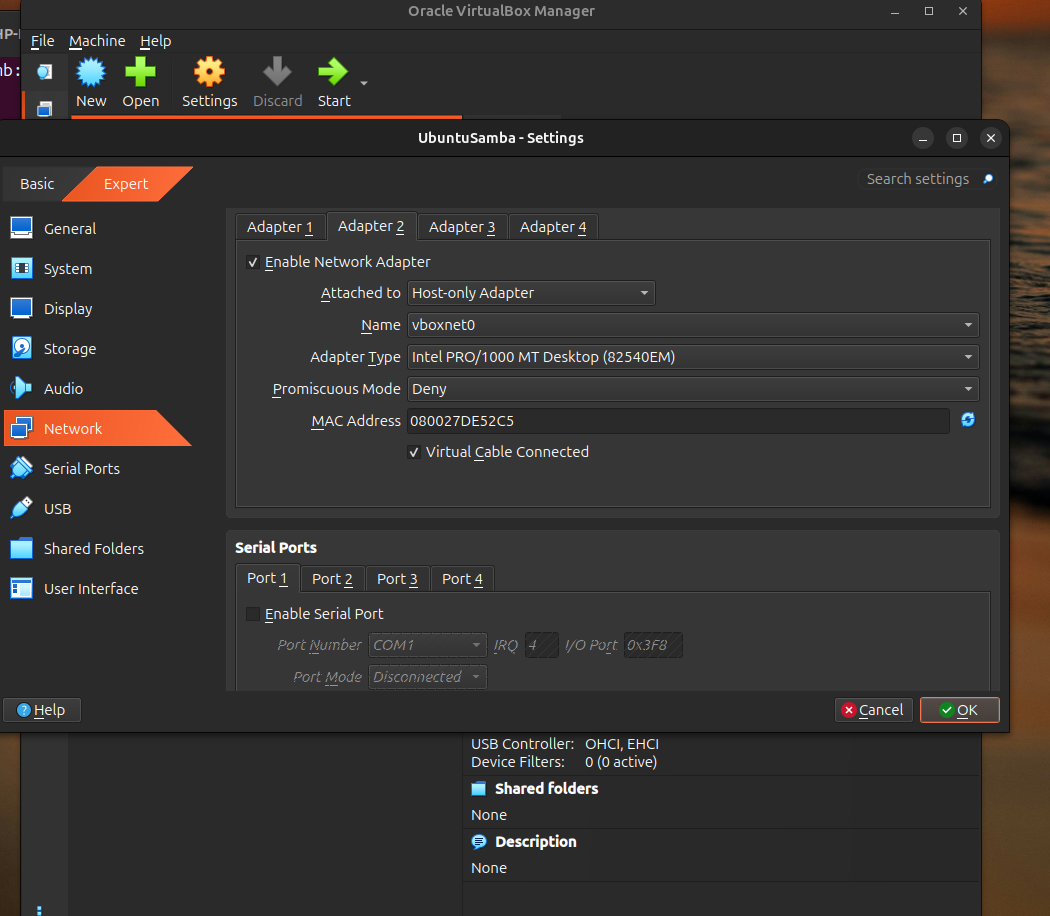Click the New virtual machine toolbar icon

click(x=91, y=73)
